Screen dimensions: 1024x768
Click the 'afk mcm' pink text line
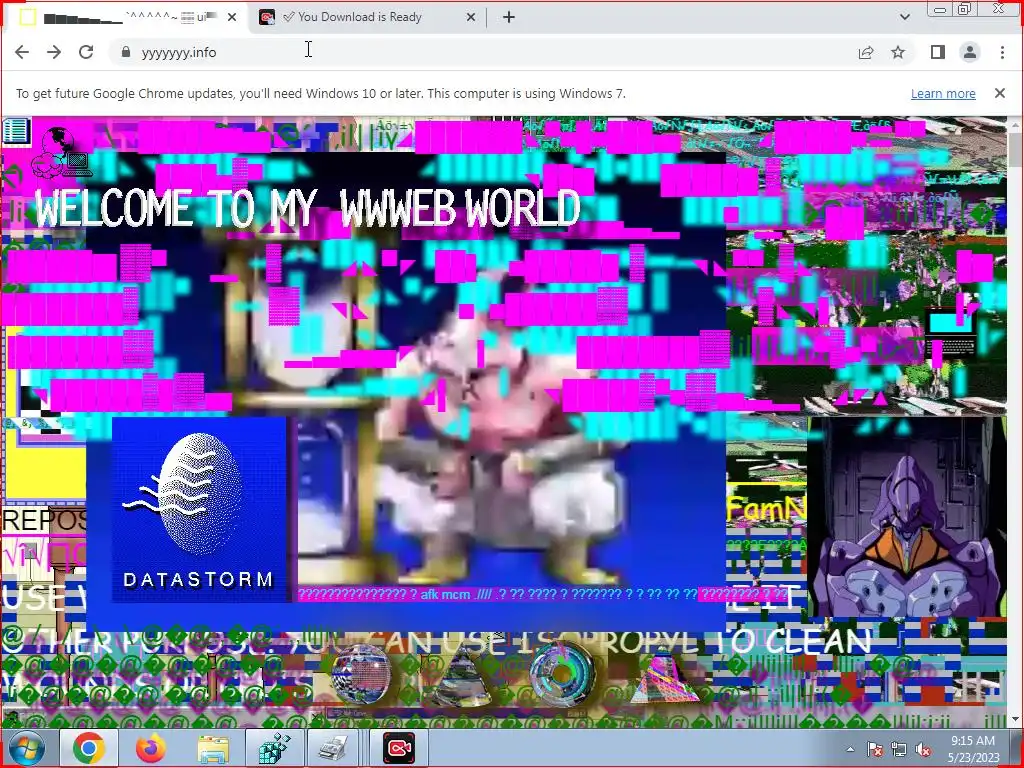point(542,594)
